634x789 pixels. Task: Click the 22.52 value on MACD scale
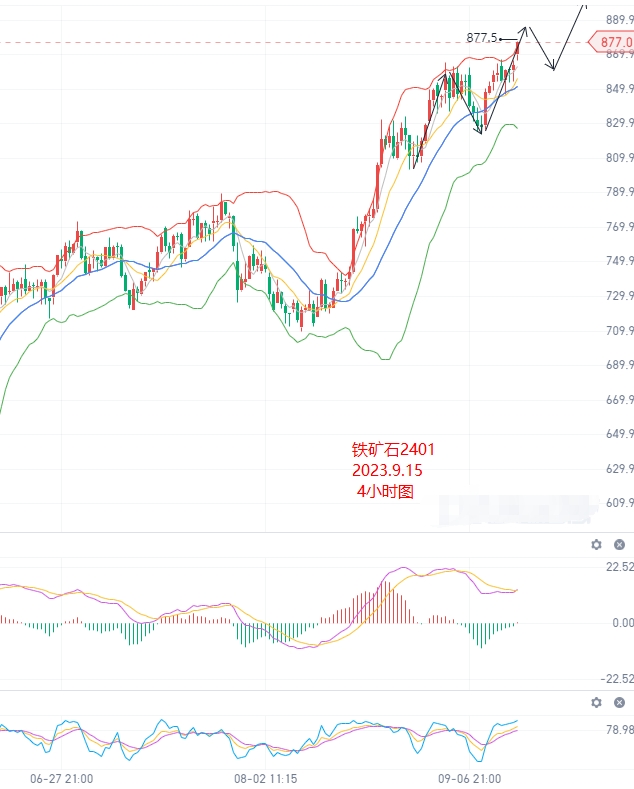(x=619, y=567)
